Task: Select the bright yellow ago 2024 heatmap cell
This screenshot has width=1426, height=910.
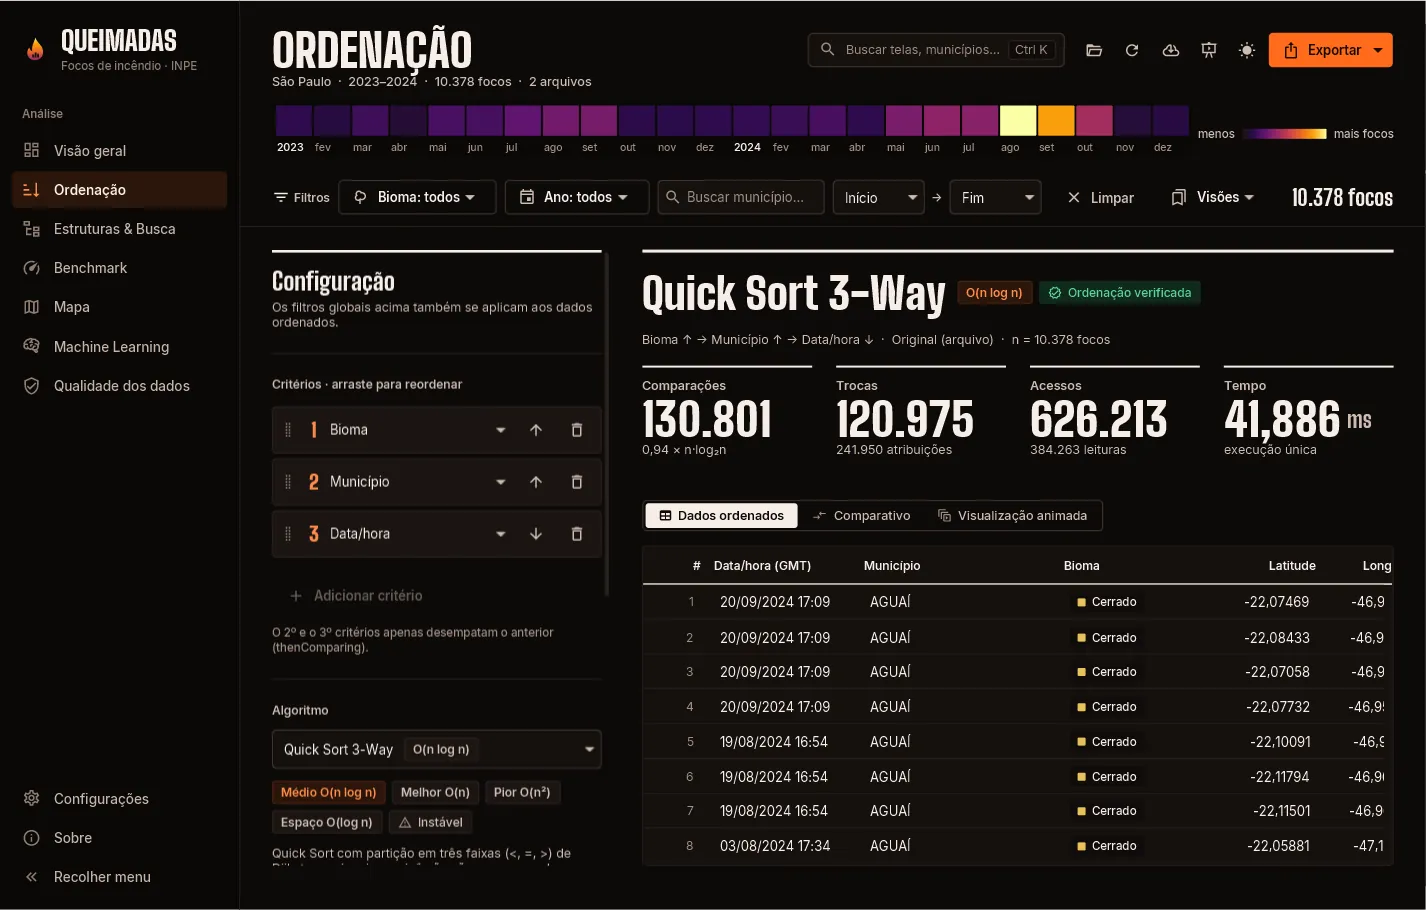Action: point(1018,121)
